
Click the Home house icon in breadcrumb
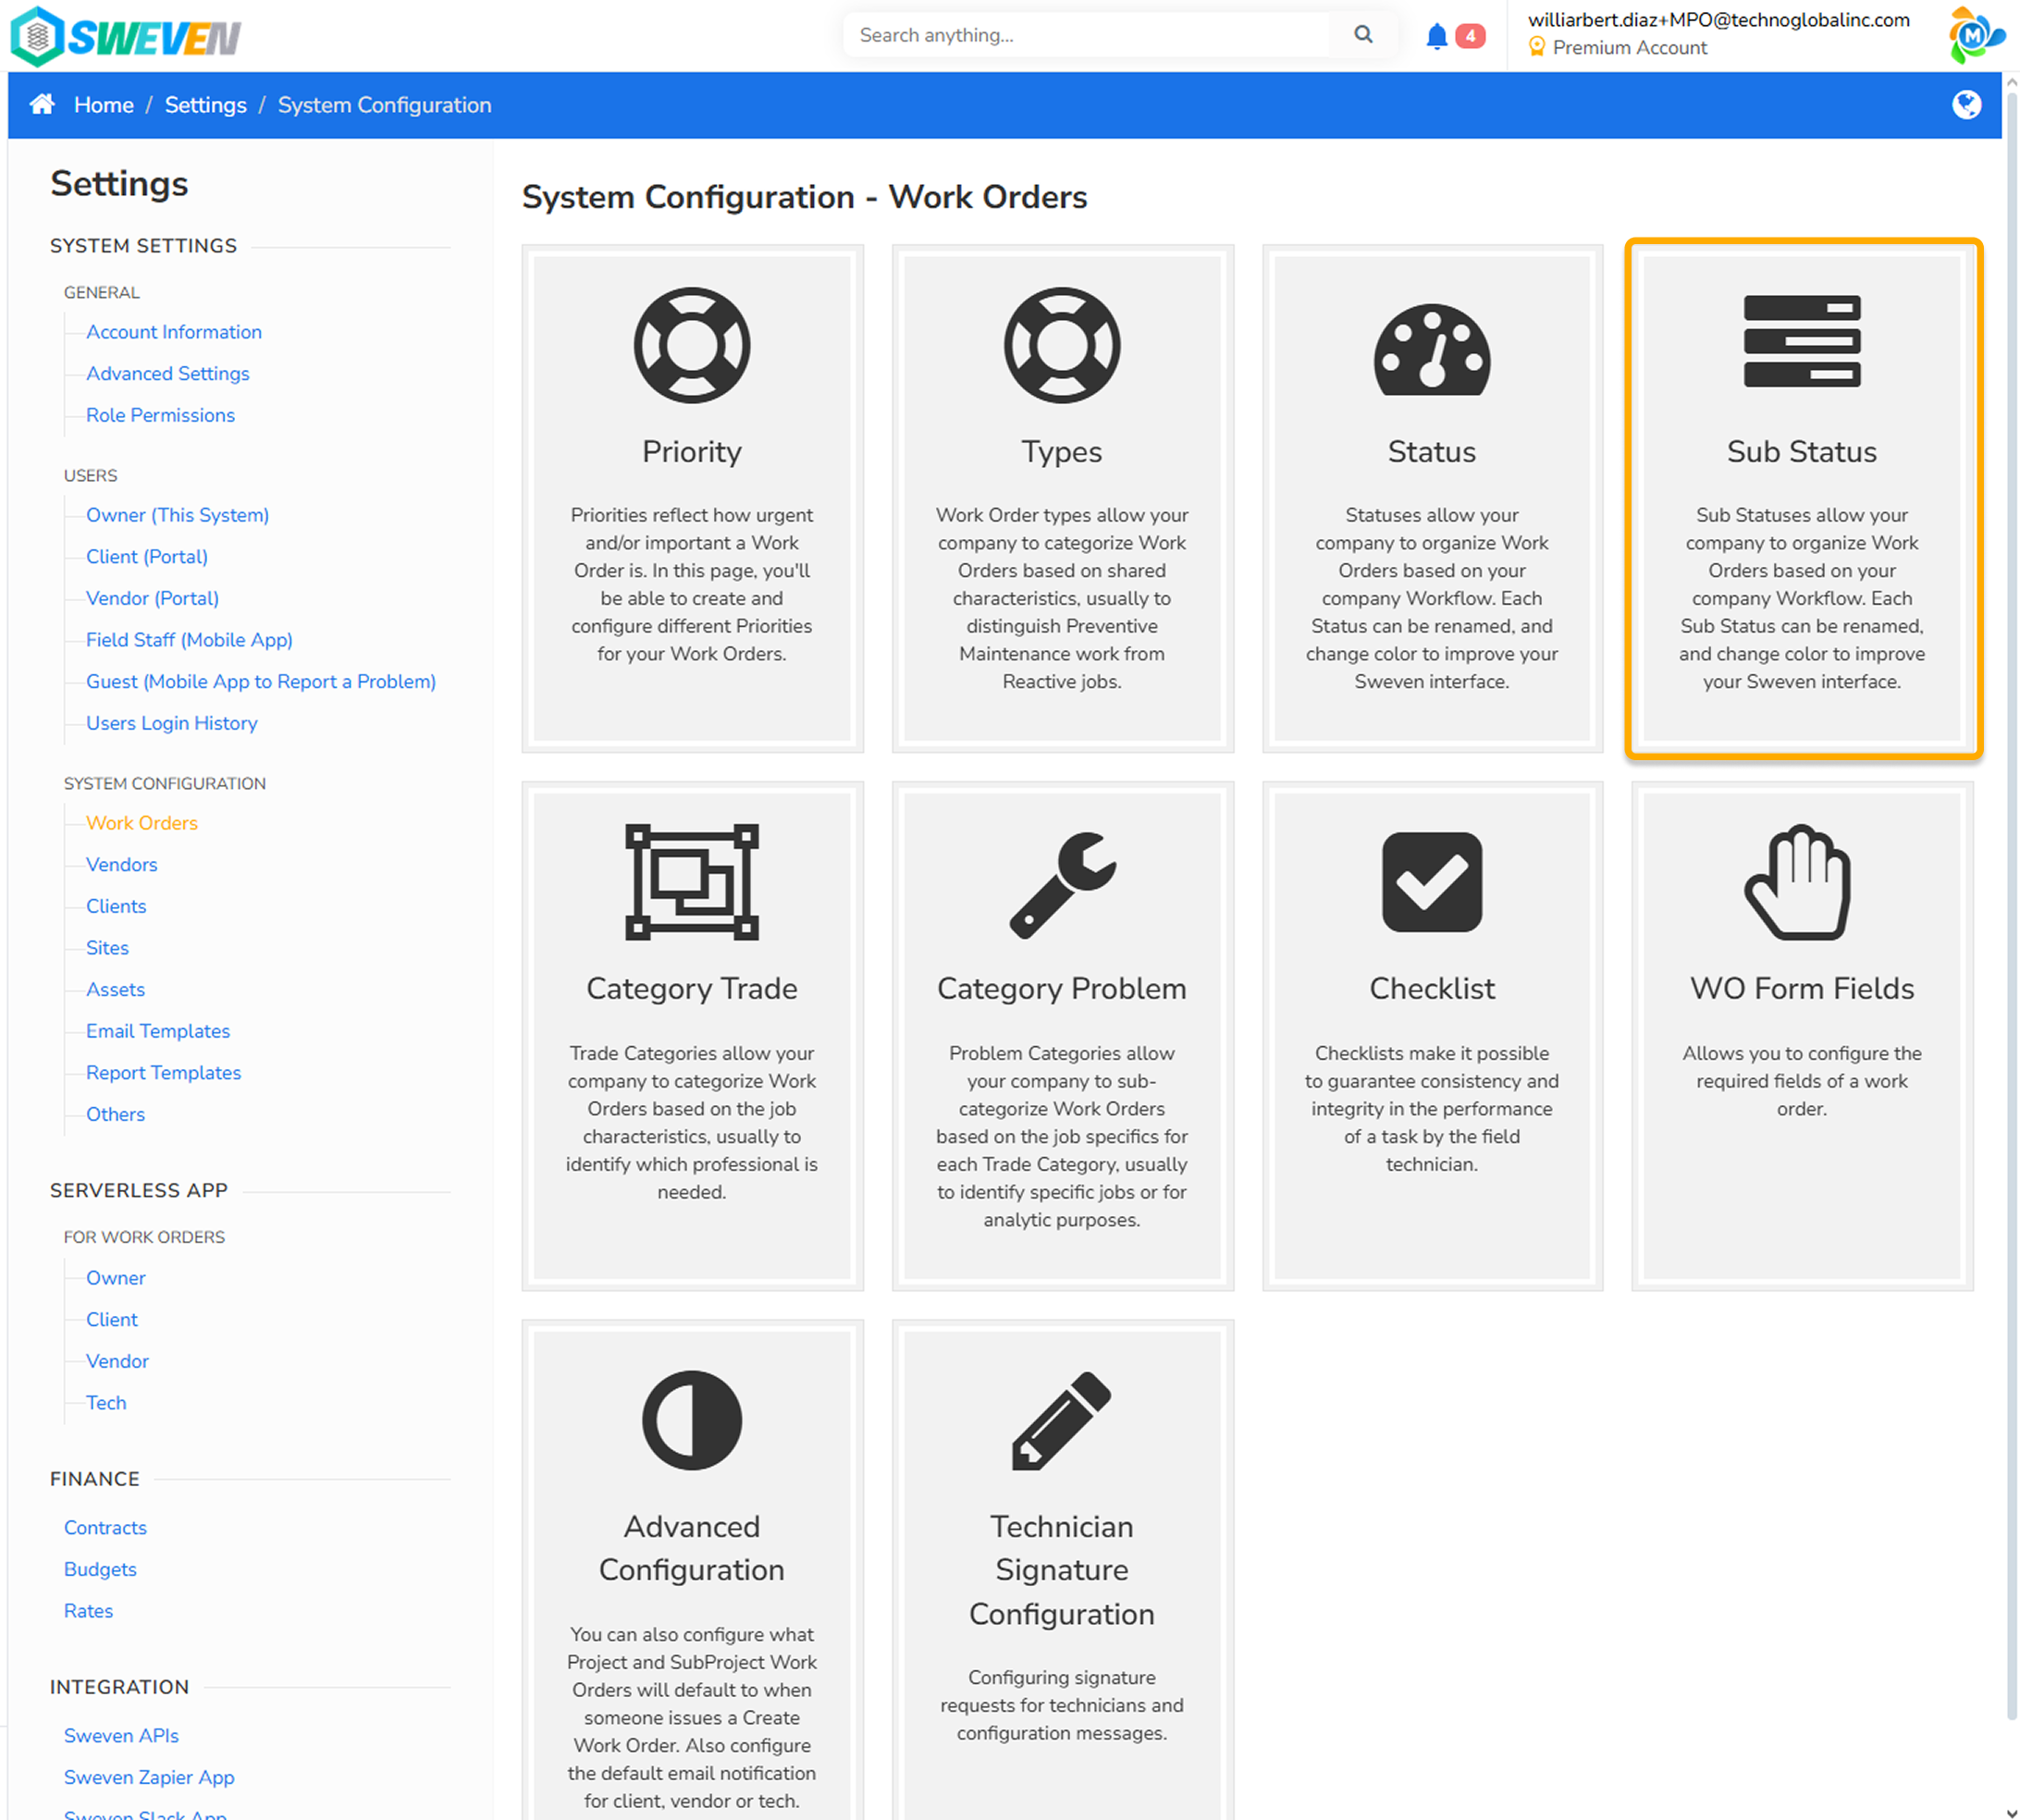[42, 104]
